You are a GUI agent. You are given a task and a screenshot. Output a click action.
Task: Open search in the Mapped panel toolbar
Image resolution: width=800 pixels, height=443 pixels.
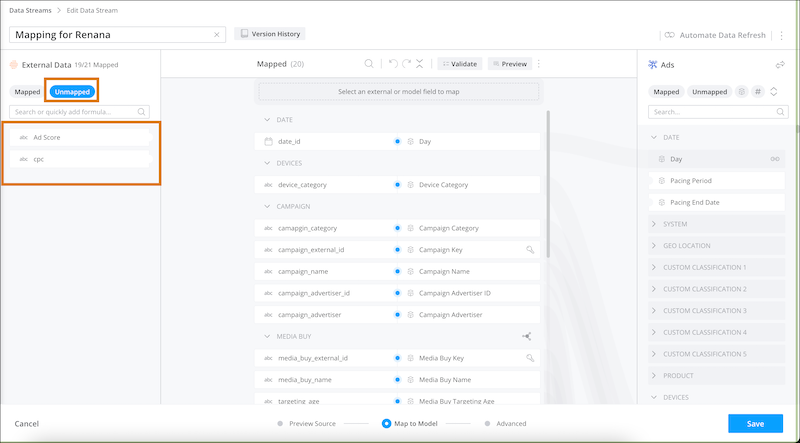pyautogui.click(x=369, y=64)
